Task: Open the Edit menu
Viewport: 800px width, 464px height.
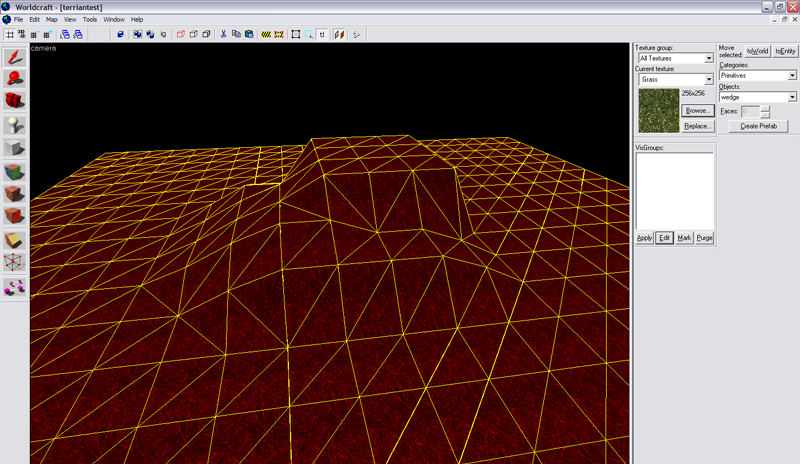Action: pos(34,19)
